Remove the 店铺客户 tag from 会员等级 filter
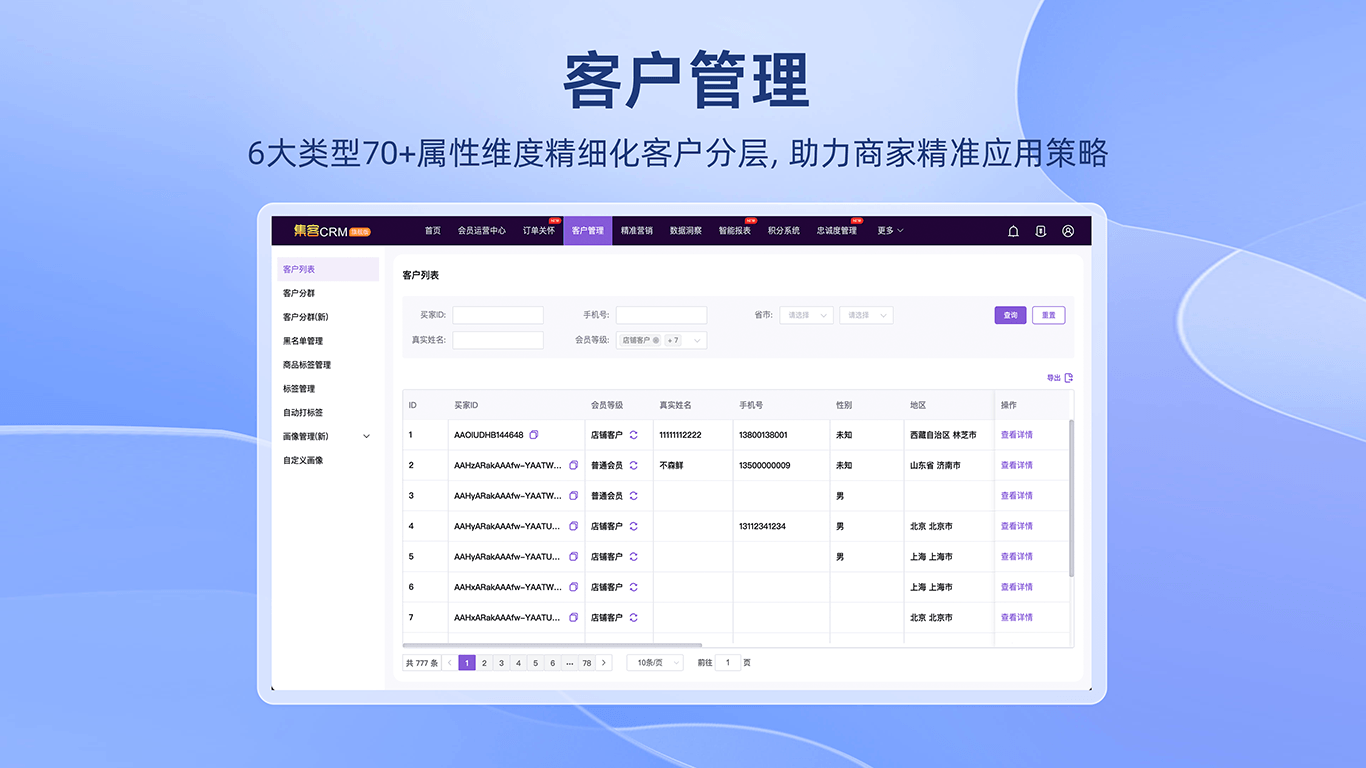 tap(656, 340)
